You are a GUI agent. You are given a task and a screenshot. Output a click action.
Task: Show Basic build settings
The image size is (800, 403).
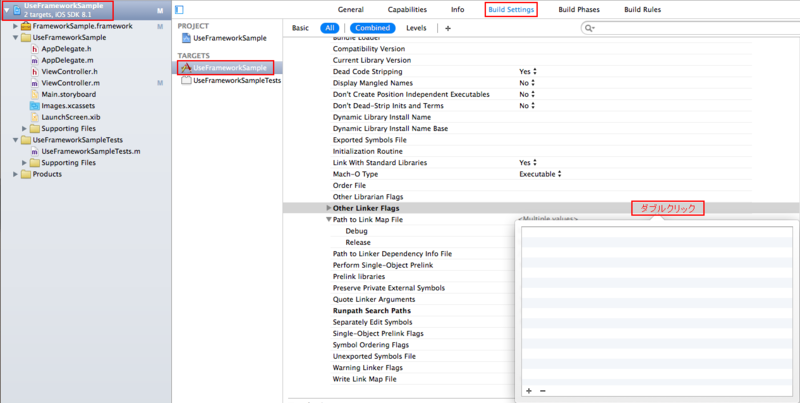coord(300,29)
